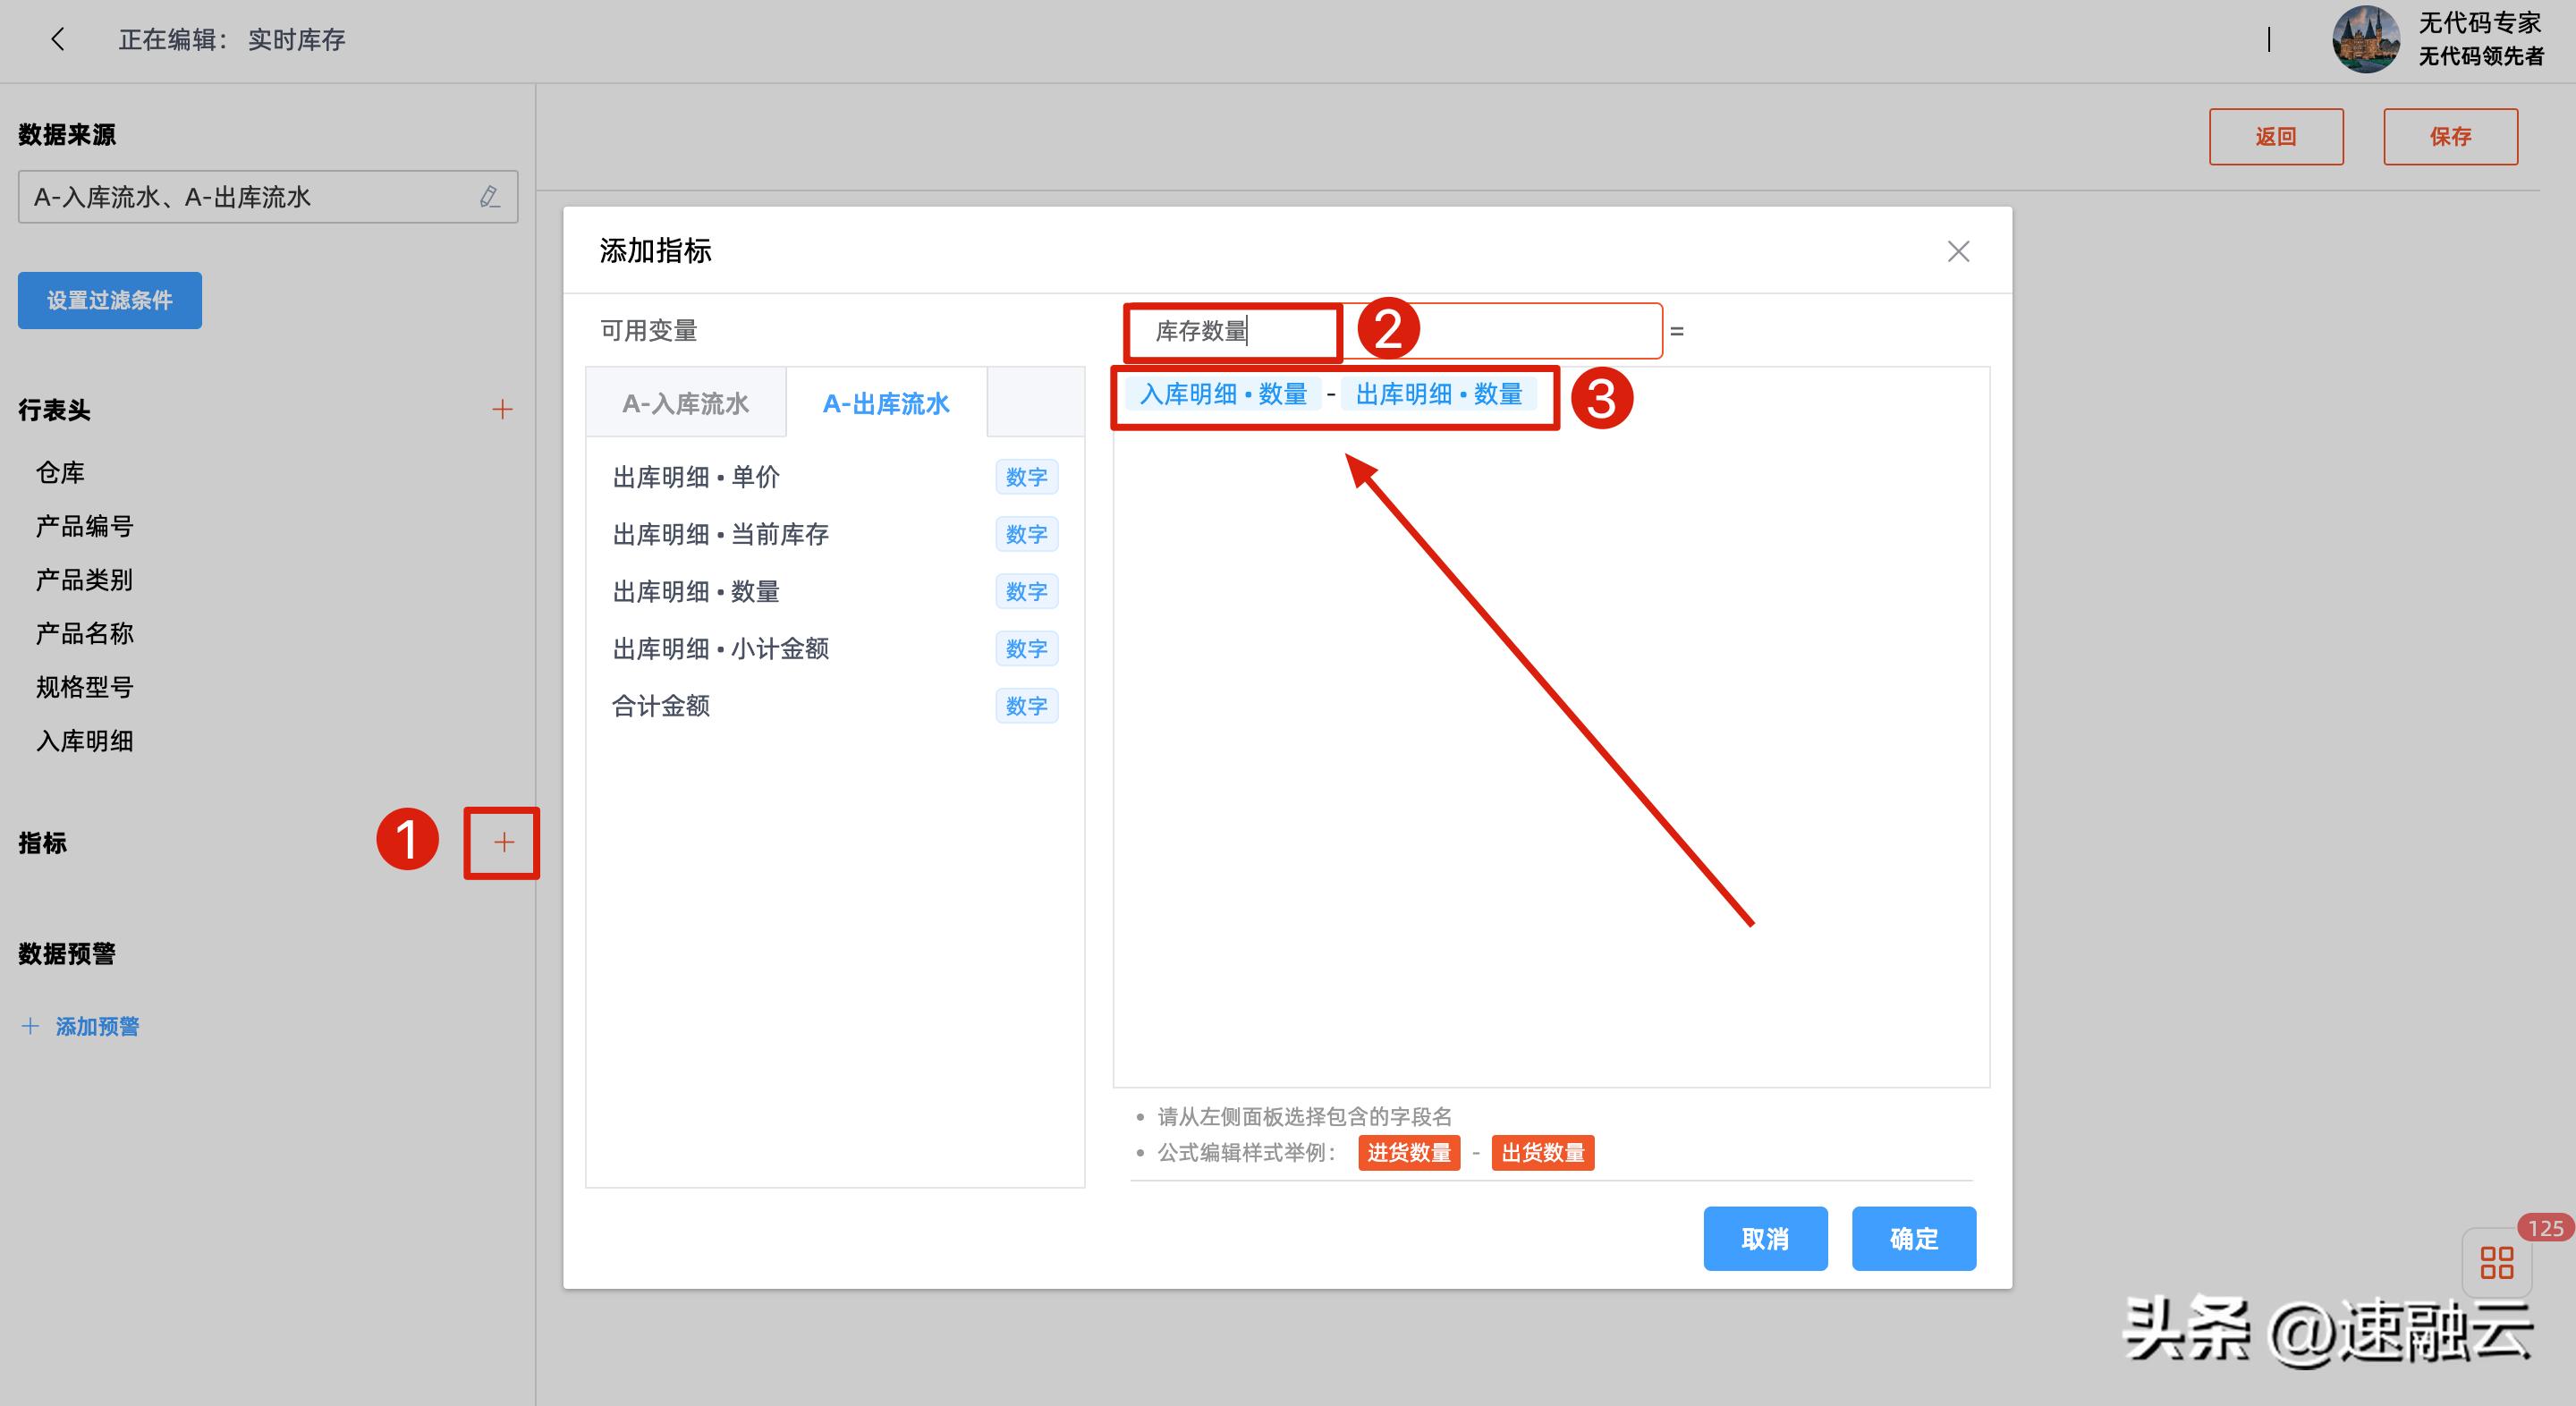Image resolution: width=2576 pixels, height=1406 pixels.
Task: Click the profile avatar of 无代码专家
Action: [x=2366, y=40]
